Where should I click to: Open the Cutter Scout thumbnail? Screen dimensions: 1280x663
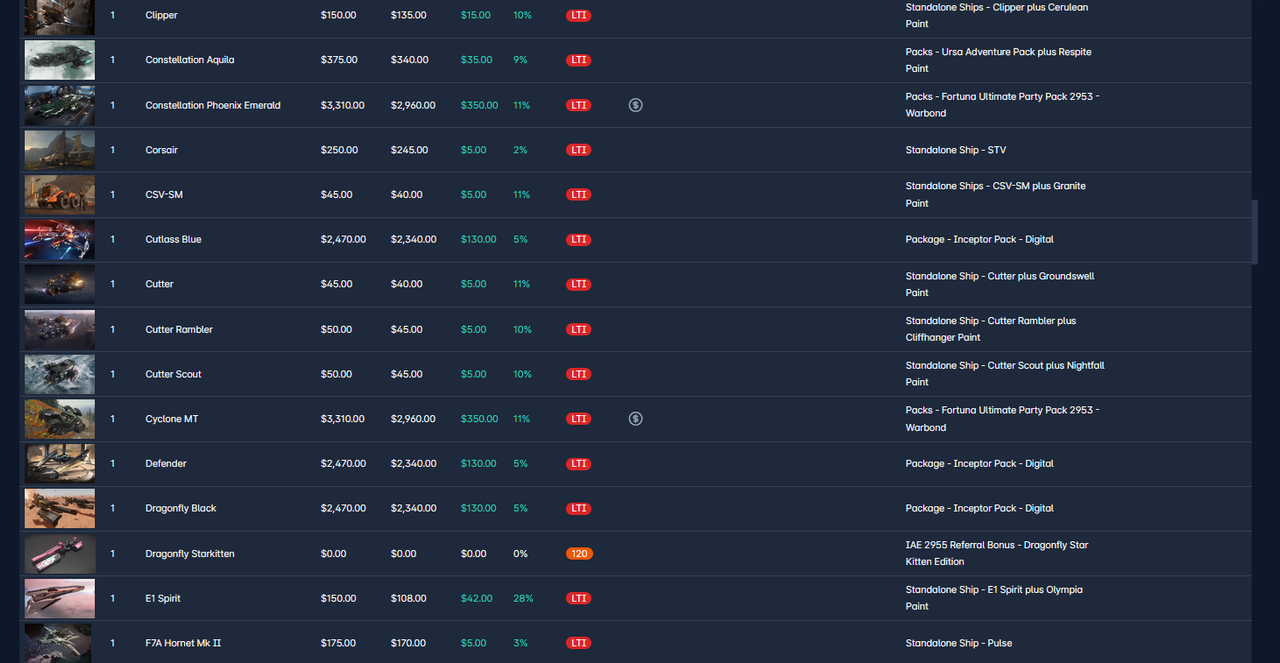[60, 374]
